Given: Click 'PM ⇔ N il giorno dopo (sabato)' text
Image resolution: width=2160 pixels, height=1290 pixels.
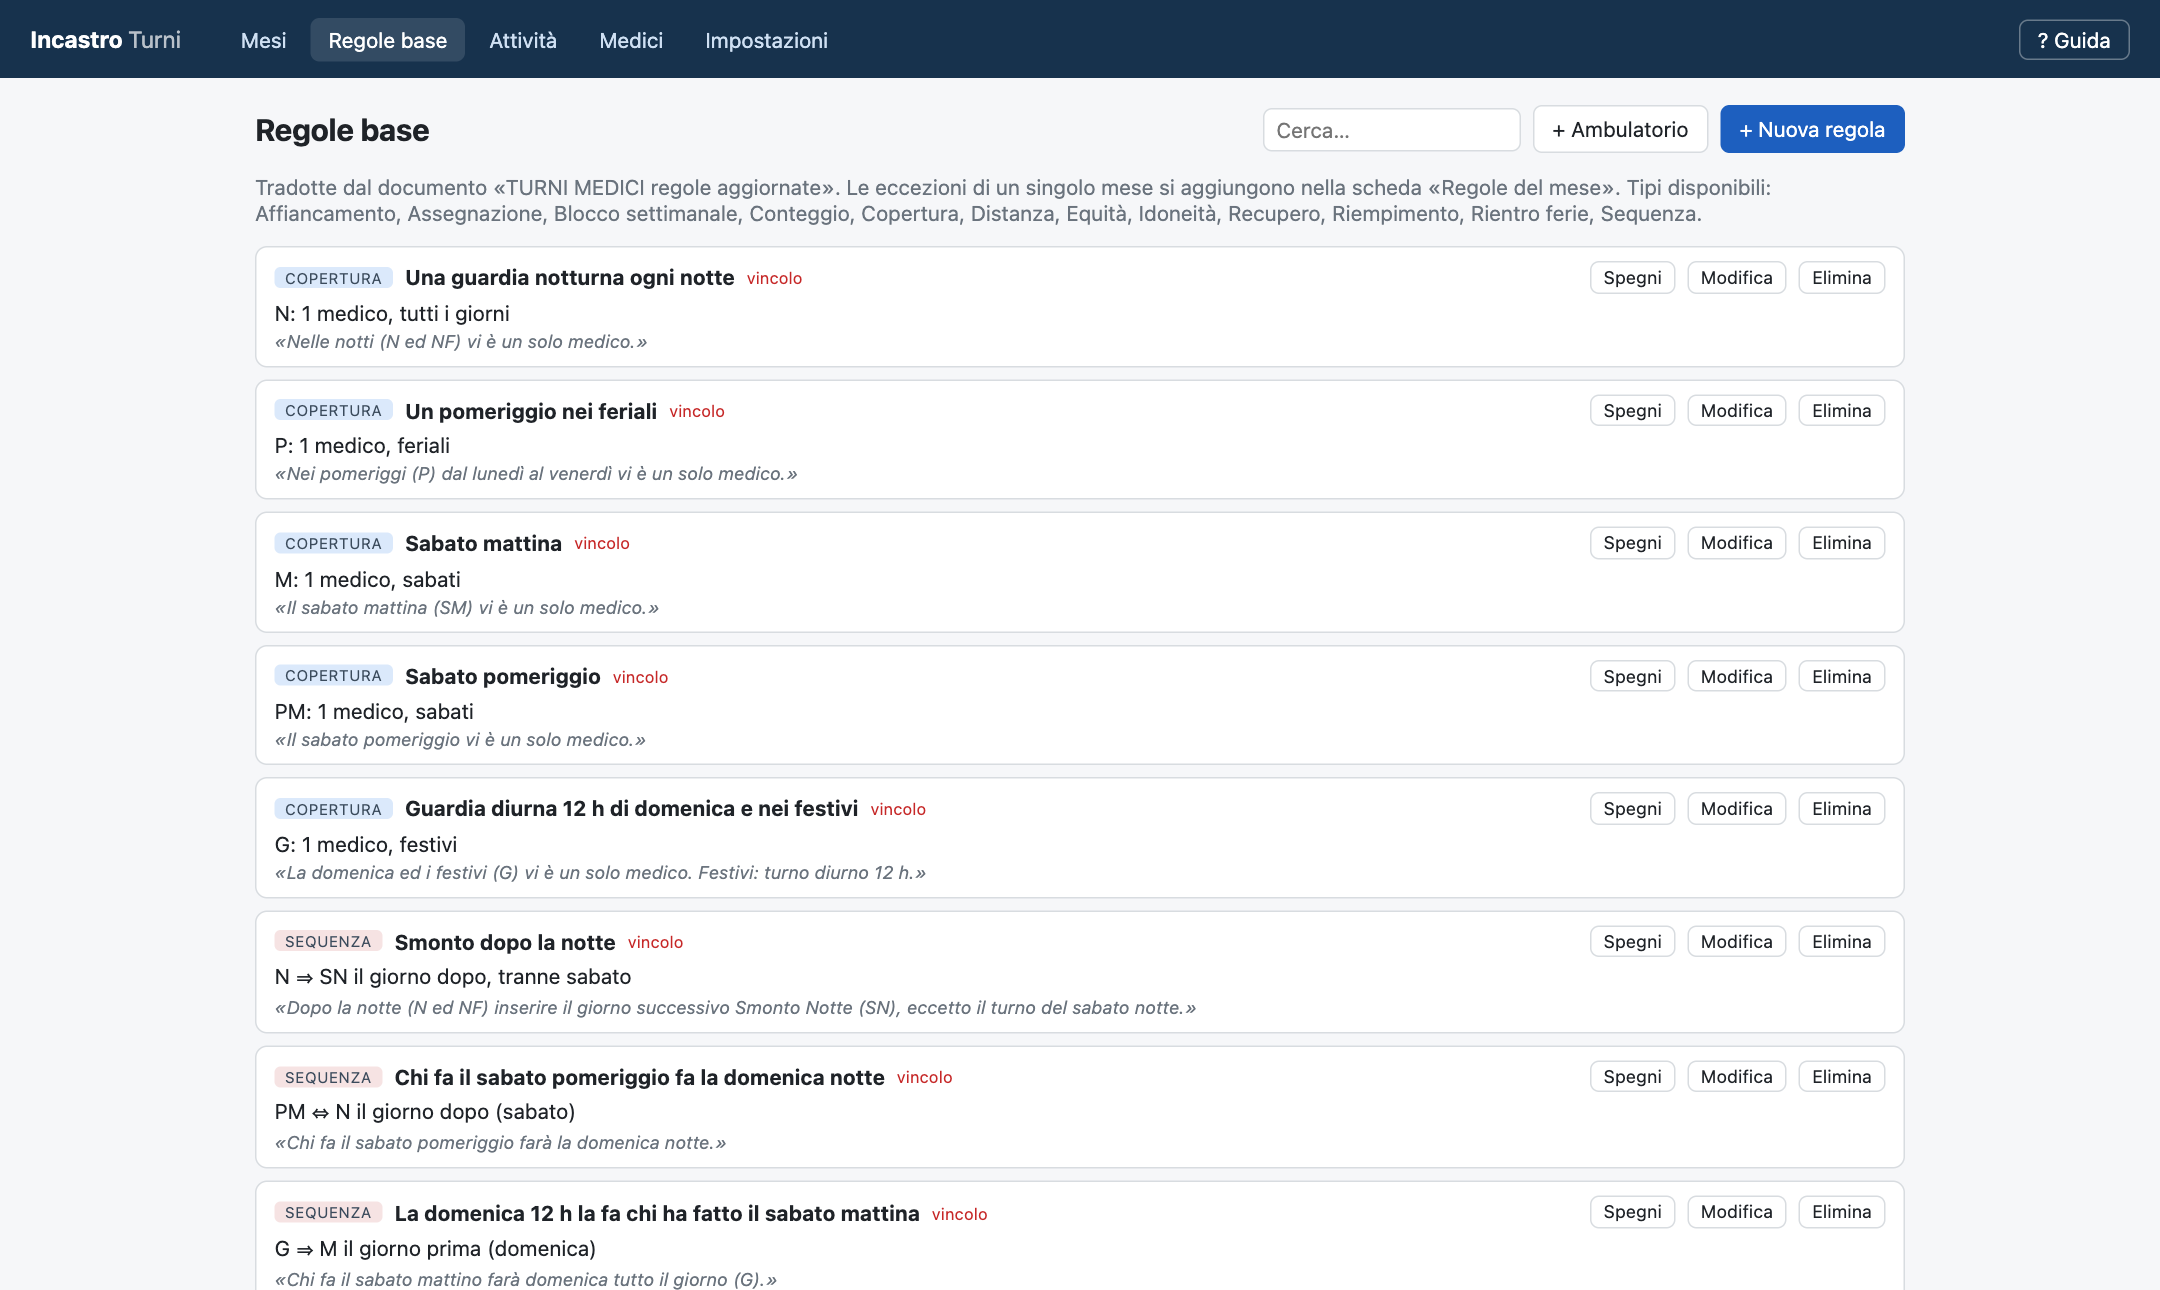Looking at the screenshot, I should [425, 1112].
